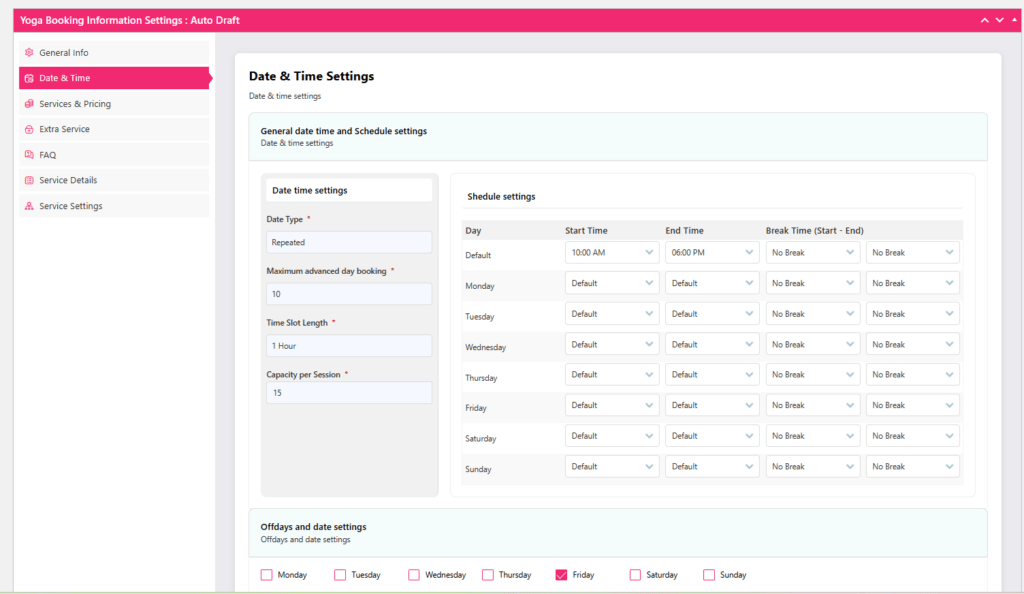Move panel up with the up arrow
The width and height of the screenshot is (1024, 594).
click(x=984, y=20)
